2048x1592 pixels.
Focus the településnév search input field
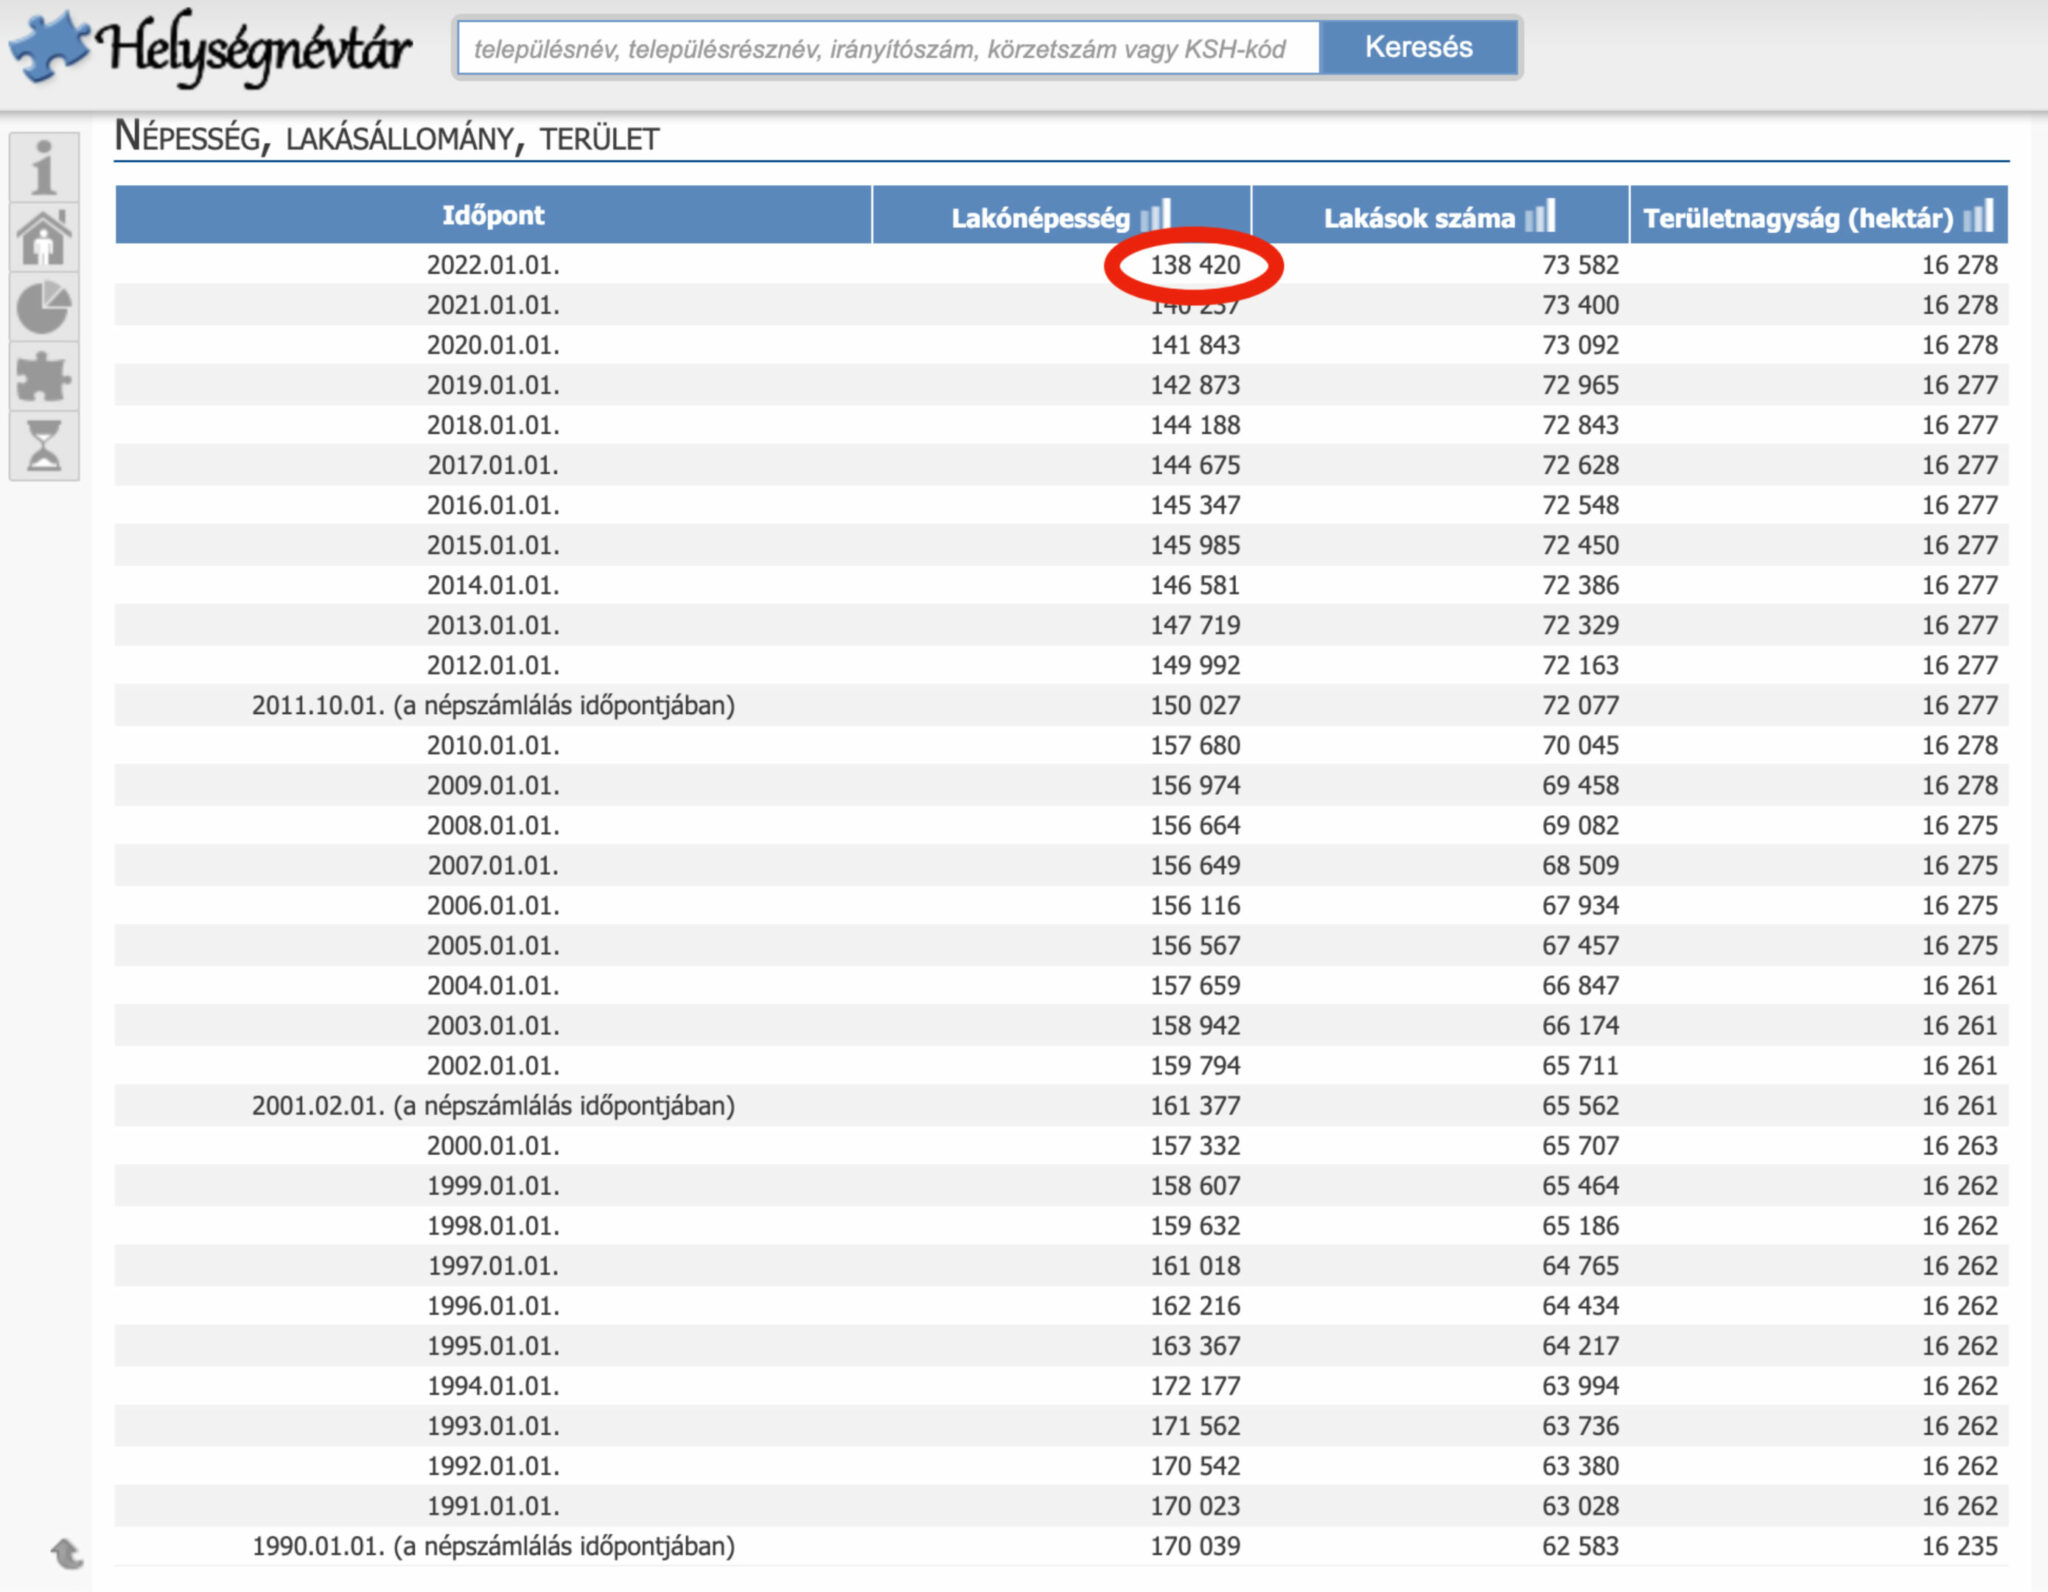[888, 48]
